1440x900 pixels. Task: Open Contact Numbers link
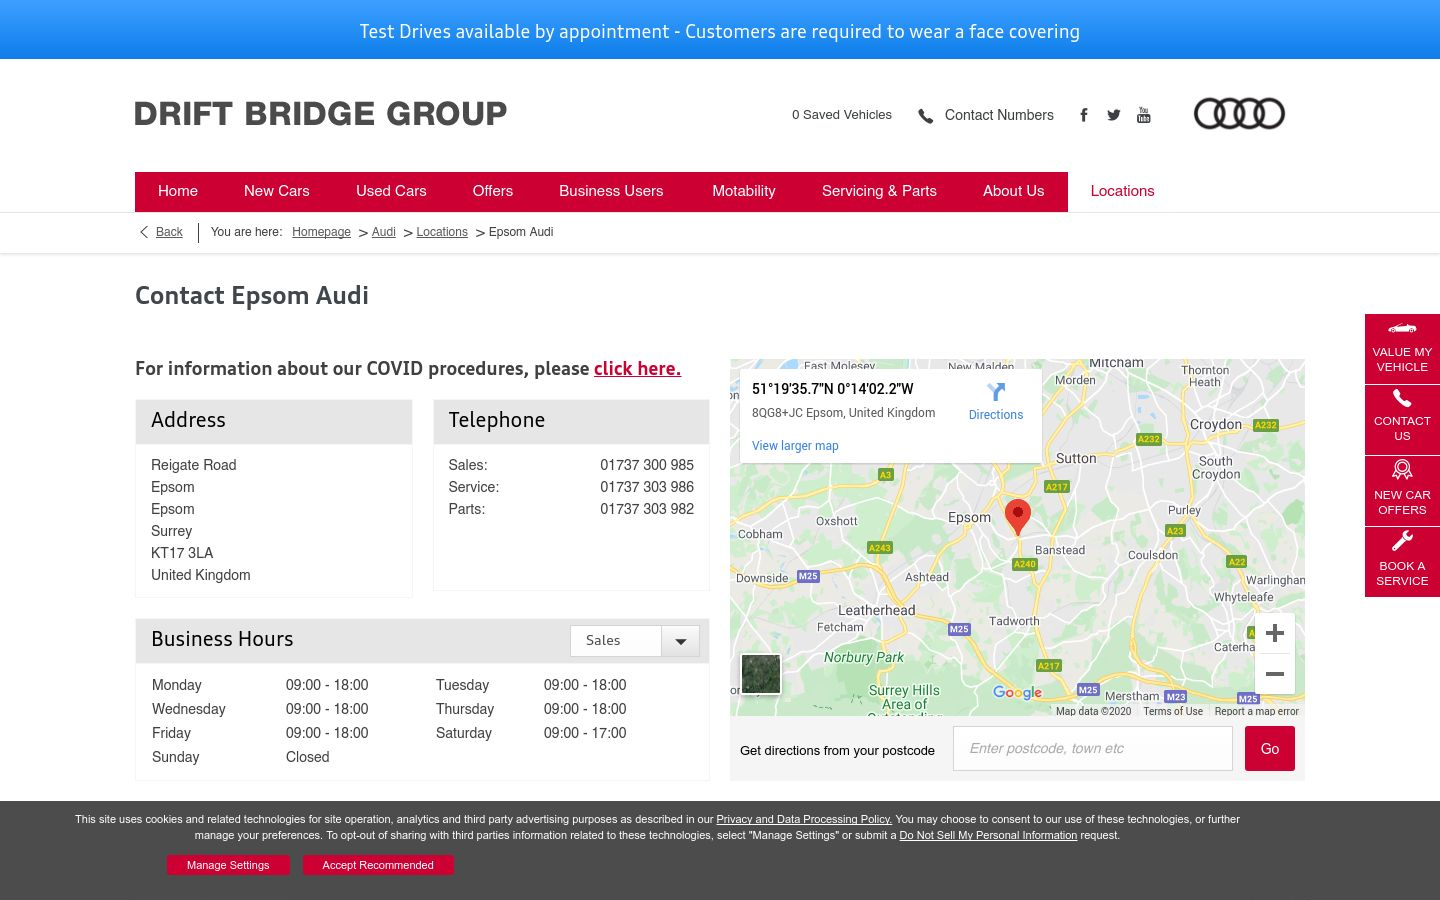(999, 115)
